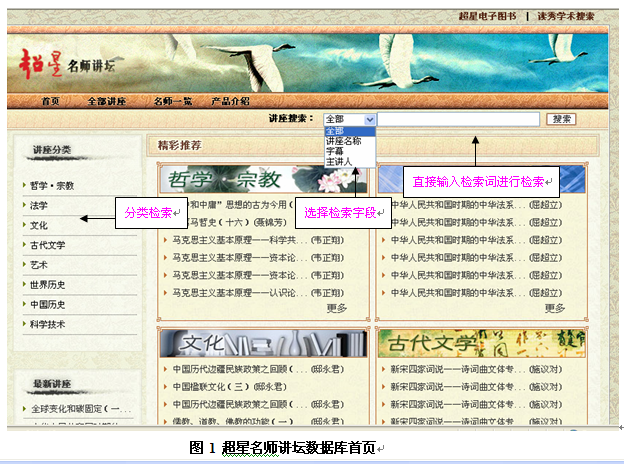Click arrow bullet beside 法学 category

pyautogui.click(x=24, y=205)
